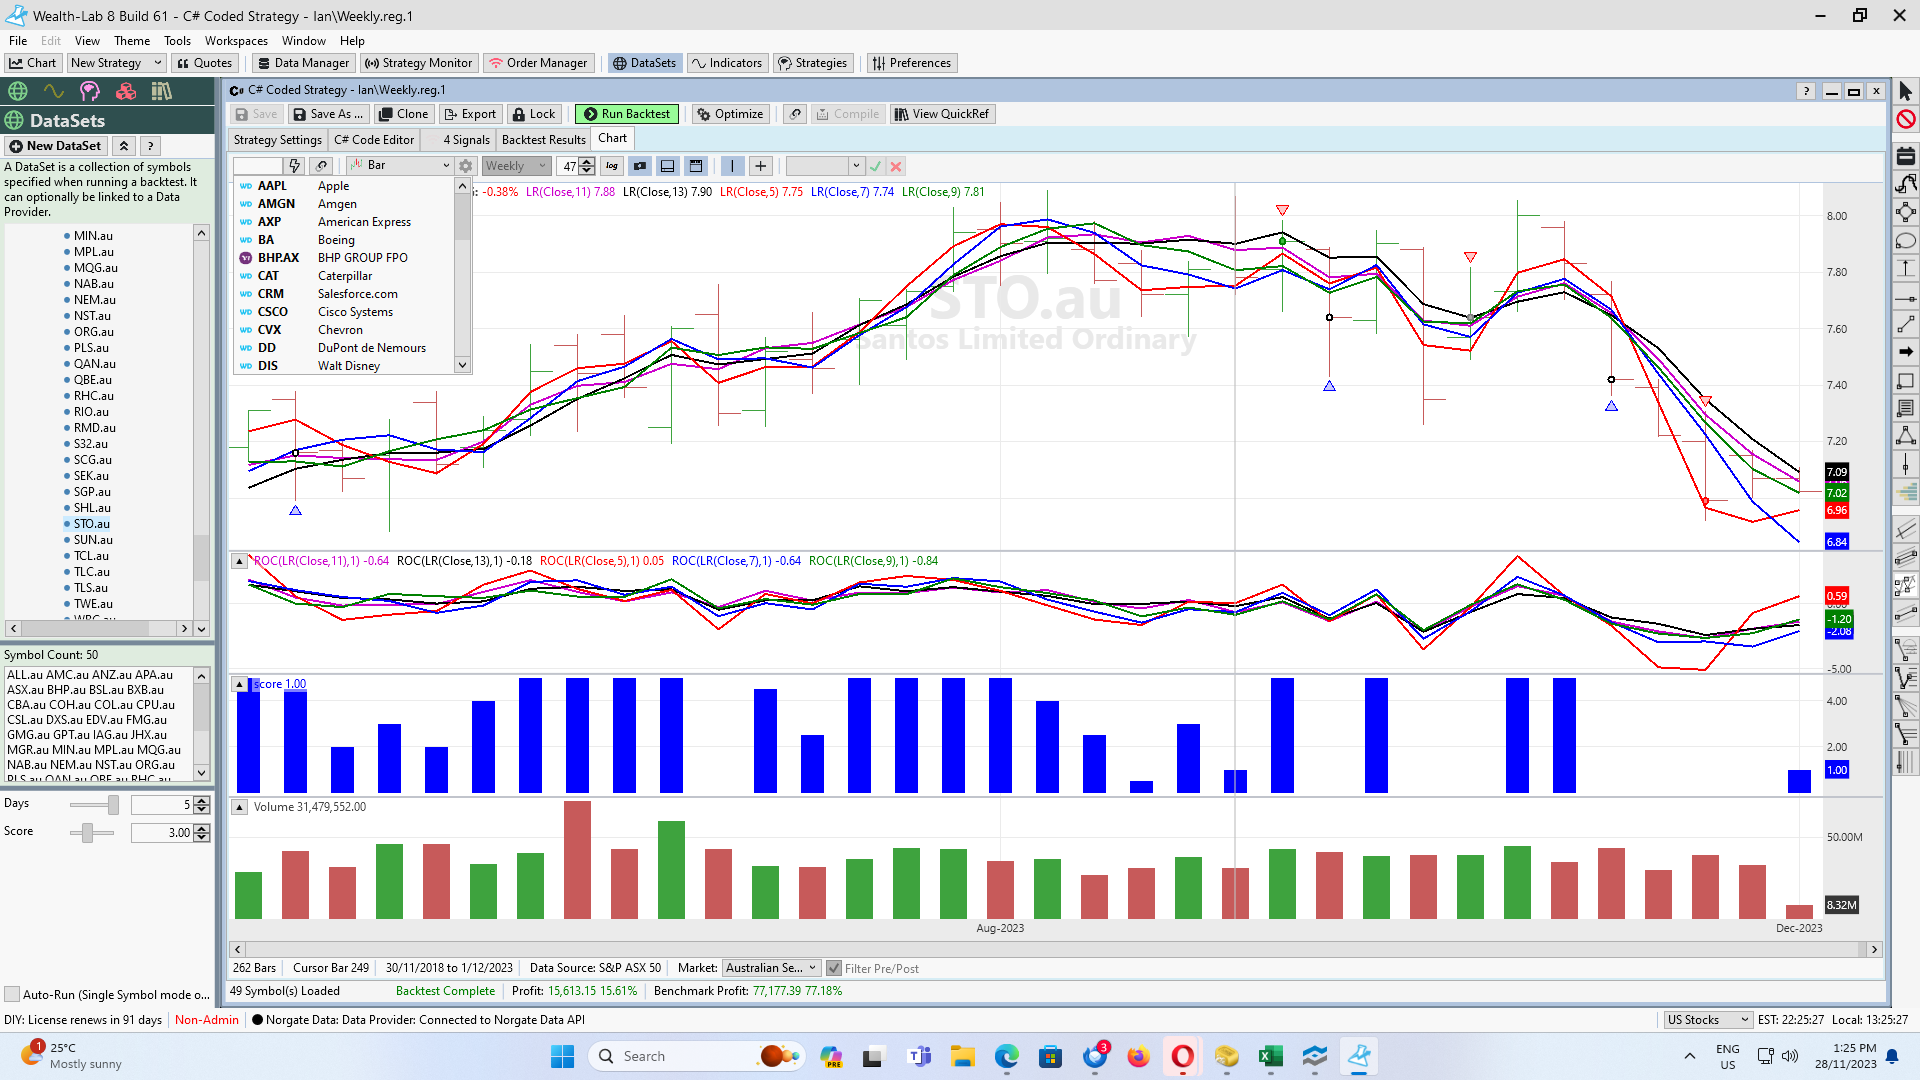Screen dimensions: 1920x1080
Task: Select the text note drawing tool
Action: (1906, 408)
